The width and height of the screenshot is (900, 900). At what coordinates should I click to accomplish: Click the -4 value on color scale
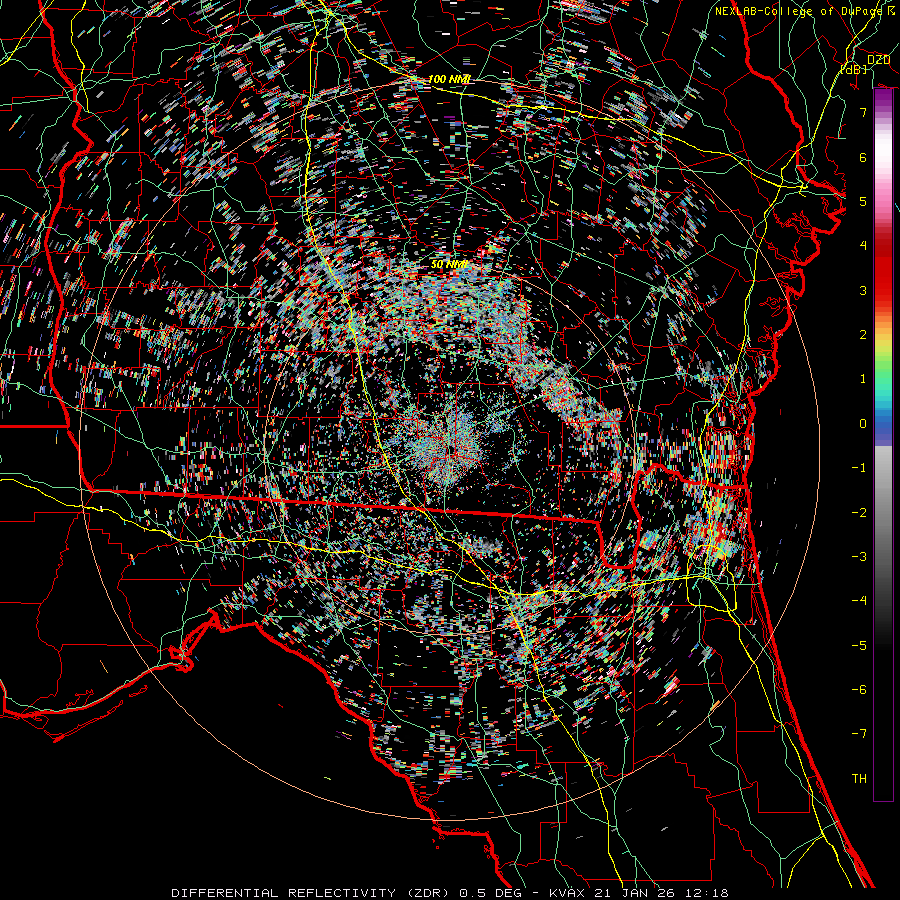point(859,601)
